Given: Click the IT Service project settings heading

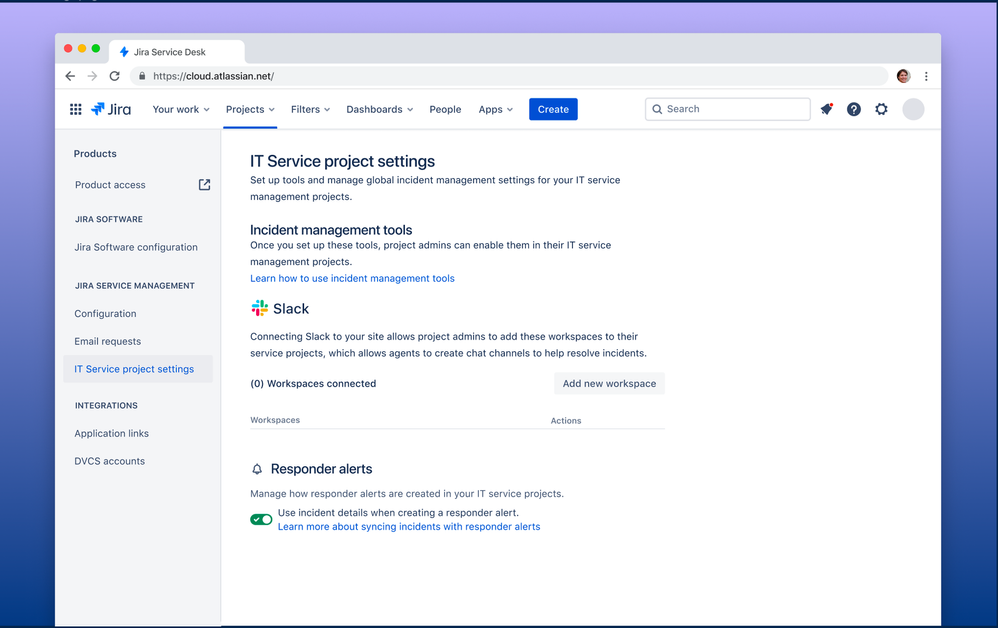Looking at the screenshot, I should (342, 161).
